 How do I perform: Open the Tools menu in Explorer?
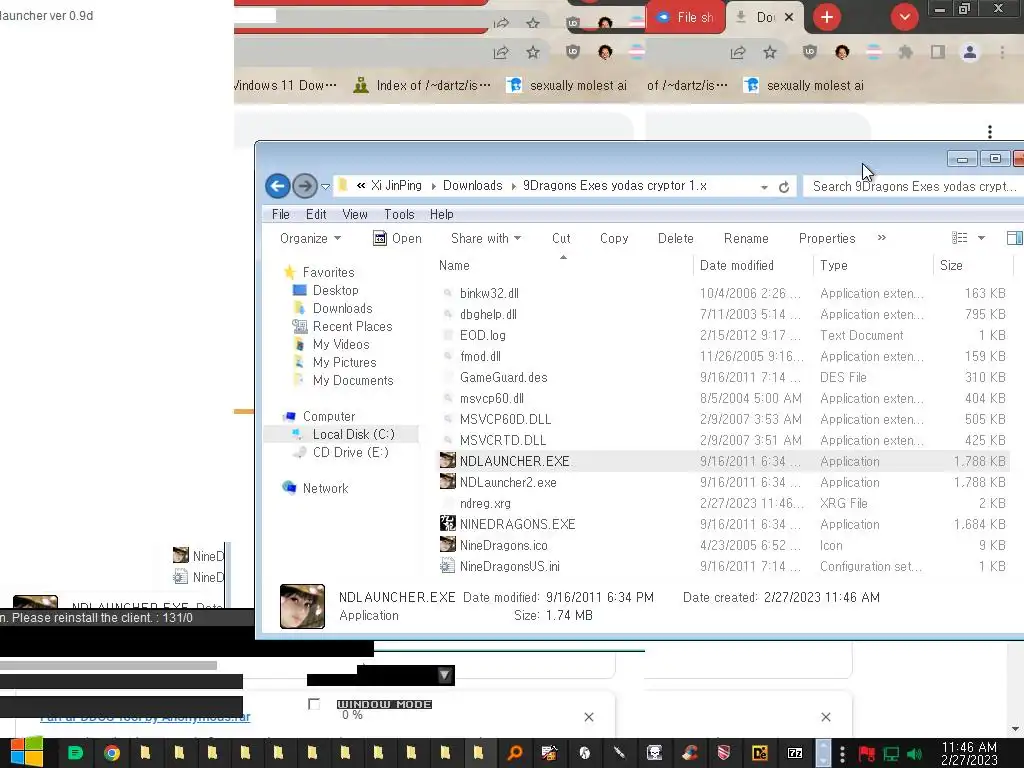tap(399, 214)
